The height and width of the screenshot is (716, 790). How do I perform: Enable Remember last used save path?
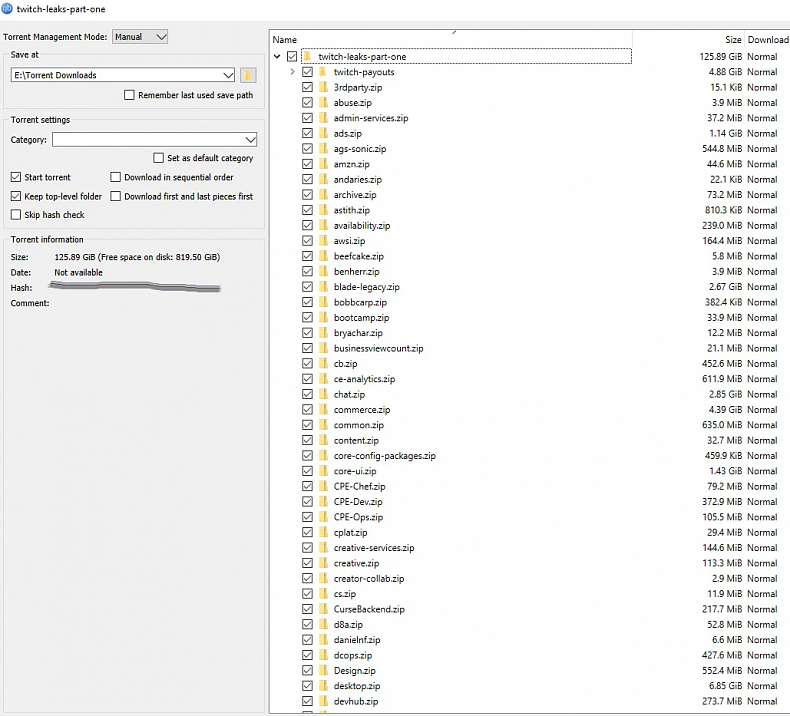point(129,95)
